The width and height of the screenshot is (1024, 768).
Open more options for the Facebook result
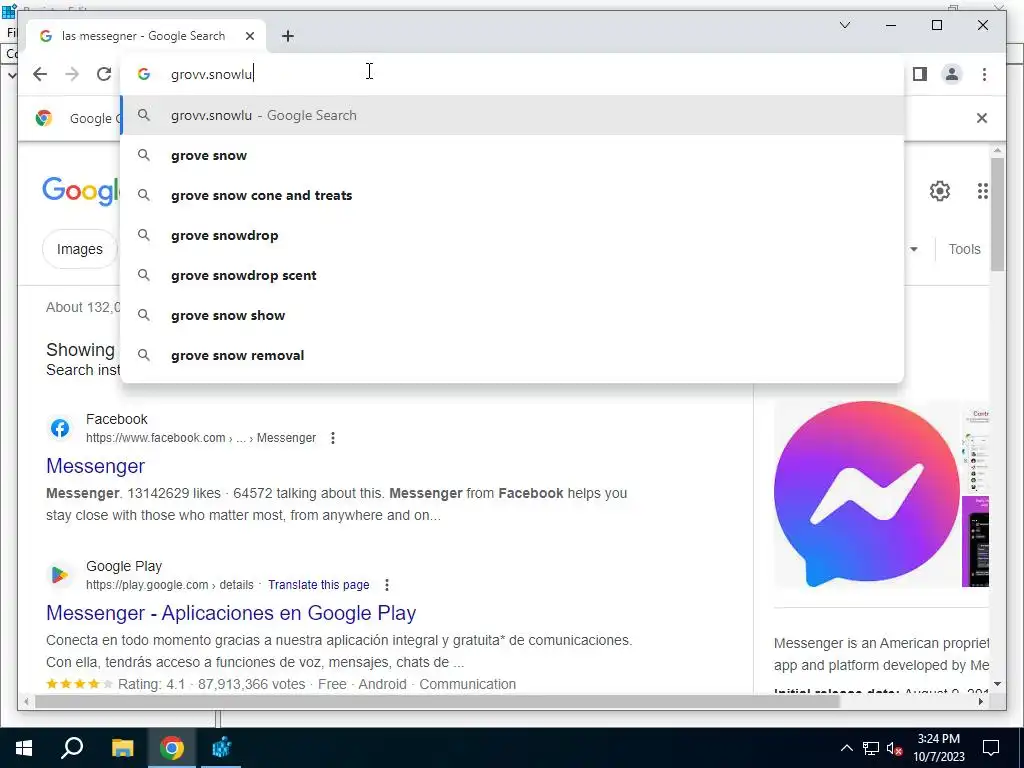tap(333, 438)
